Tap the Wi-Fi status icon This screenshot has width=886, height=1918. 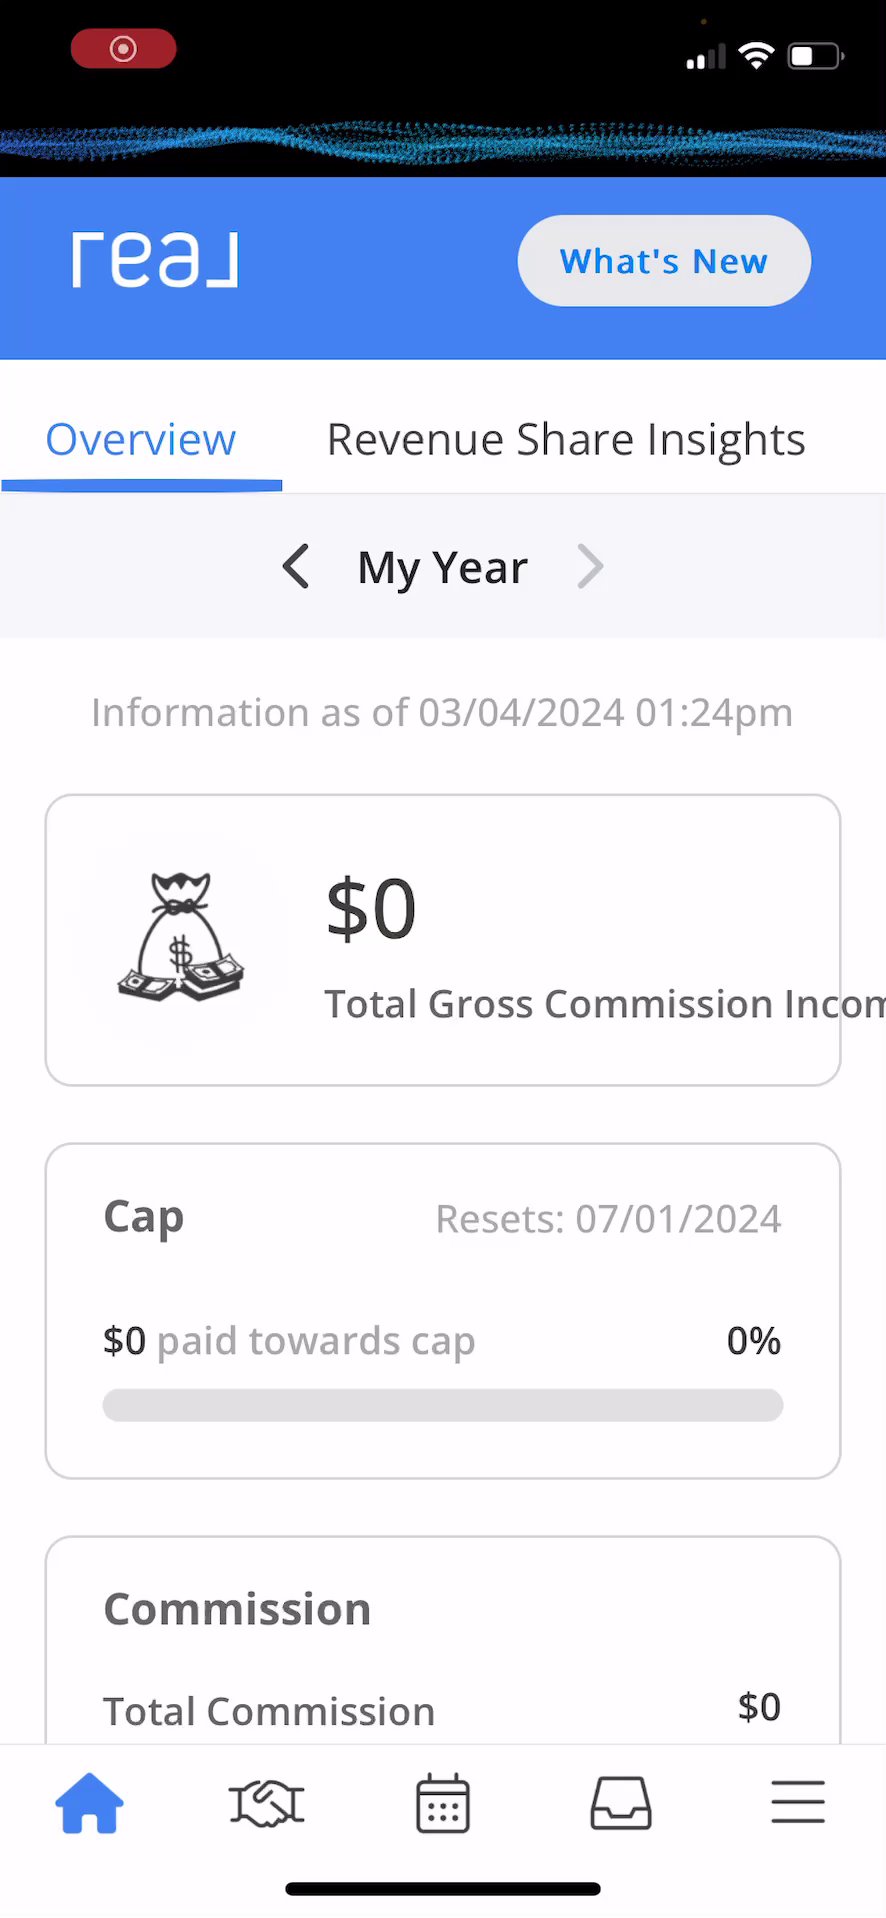point(756,56)
